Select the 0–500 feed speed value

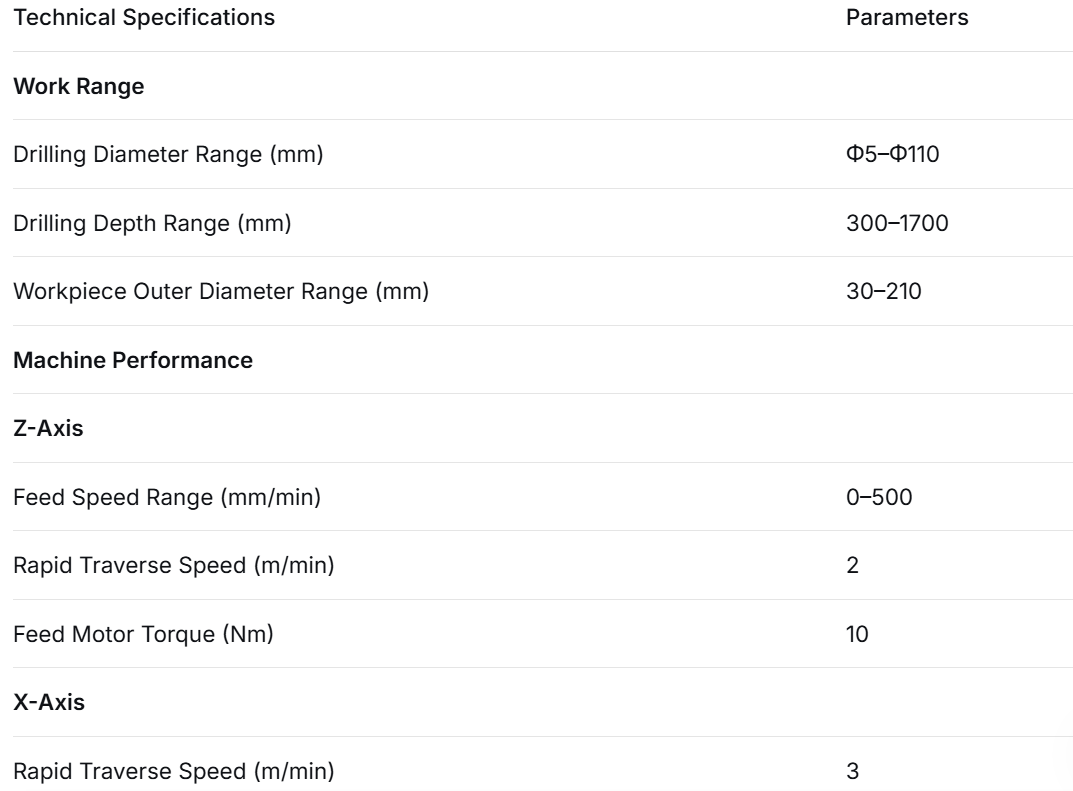pos(879,497)
